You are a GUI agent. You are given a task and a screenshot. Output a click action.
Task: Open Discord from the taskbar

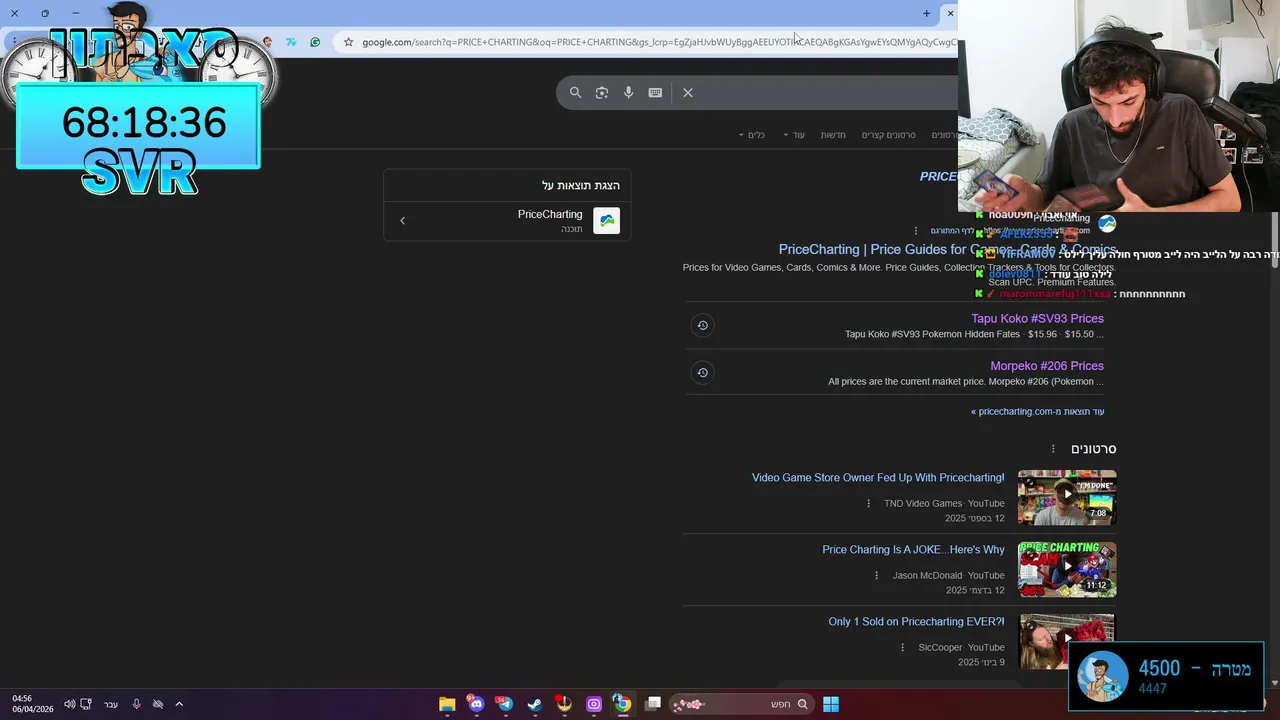point(476,704)
